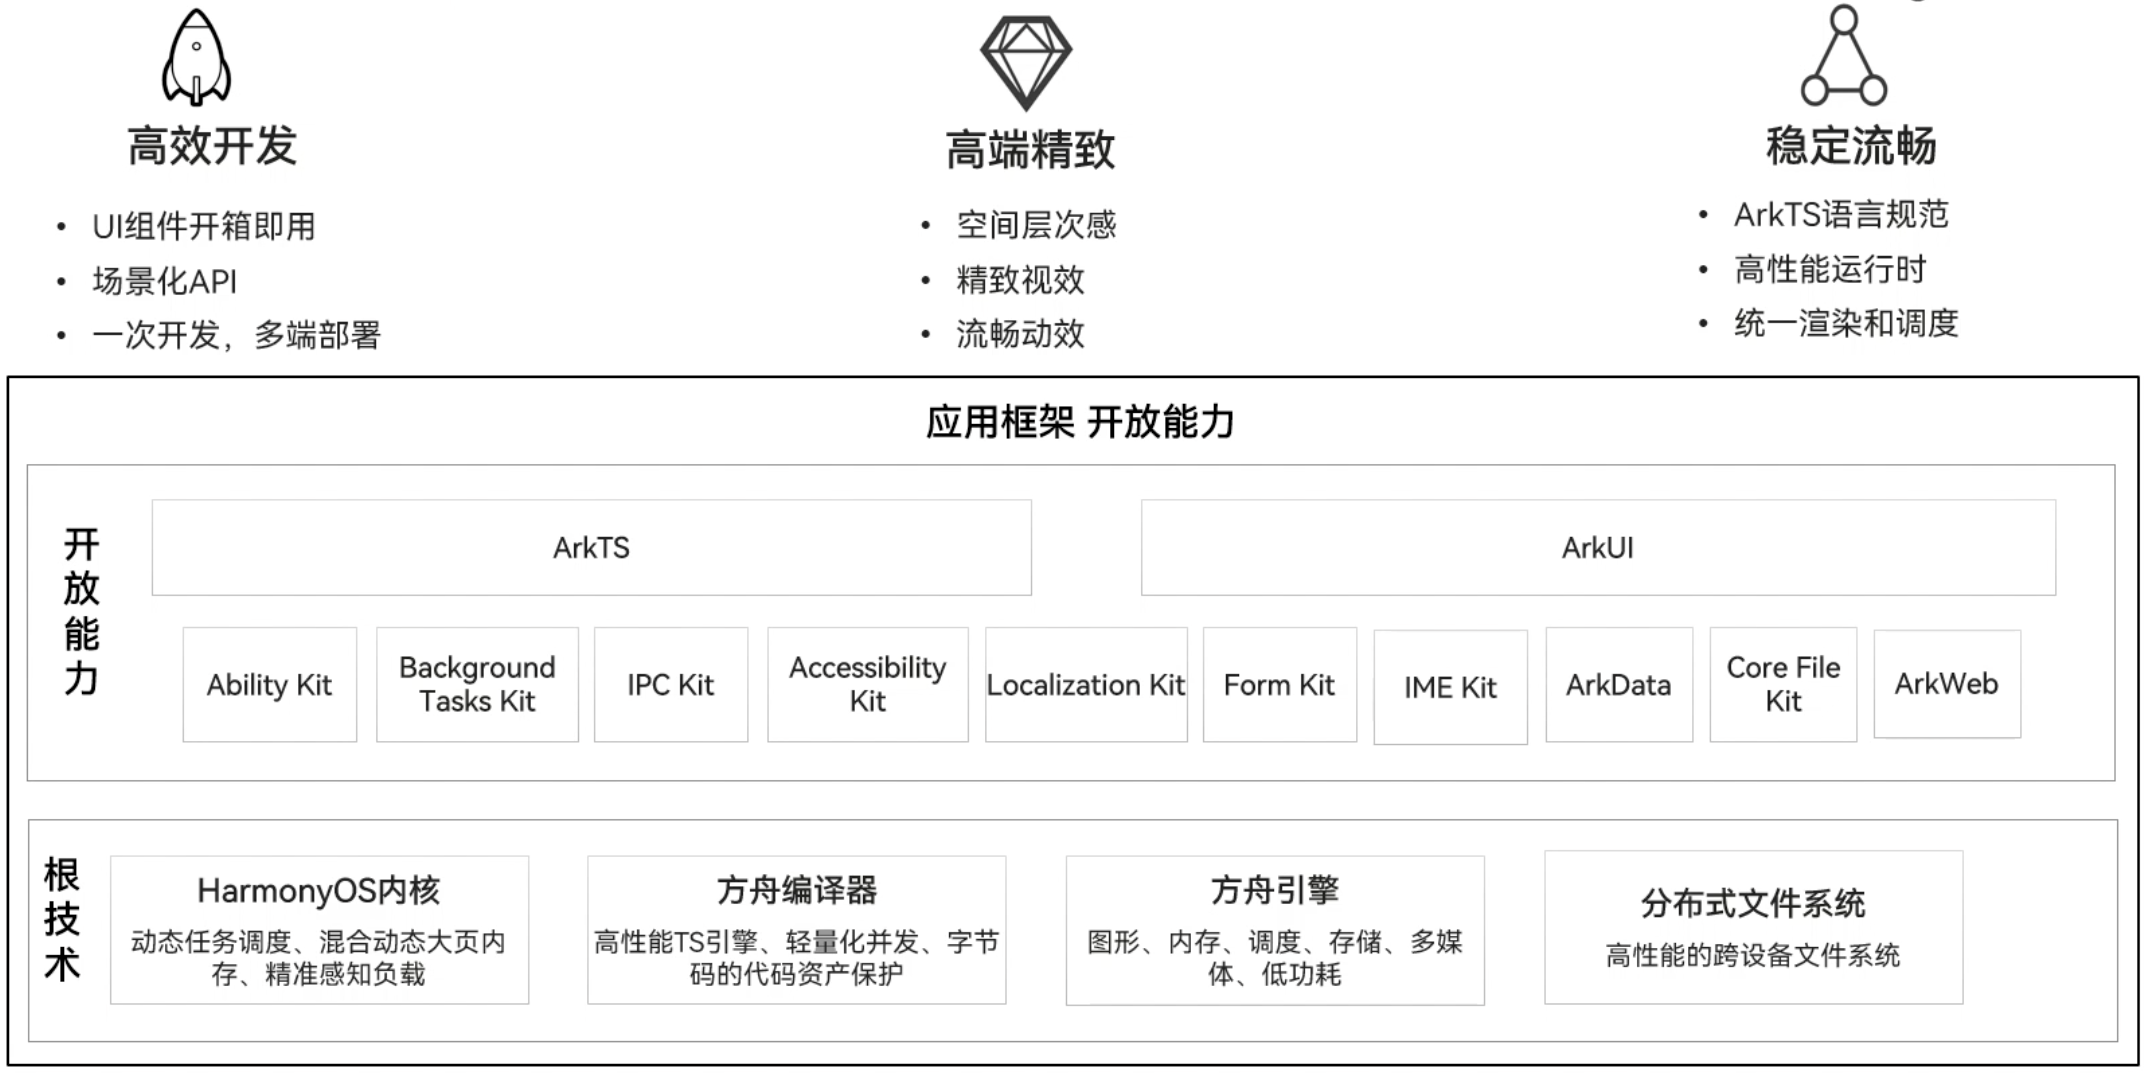
Task: Click the description 高性能的跨设备文件系统
Action: coord(1753,956)
